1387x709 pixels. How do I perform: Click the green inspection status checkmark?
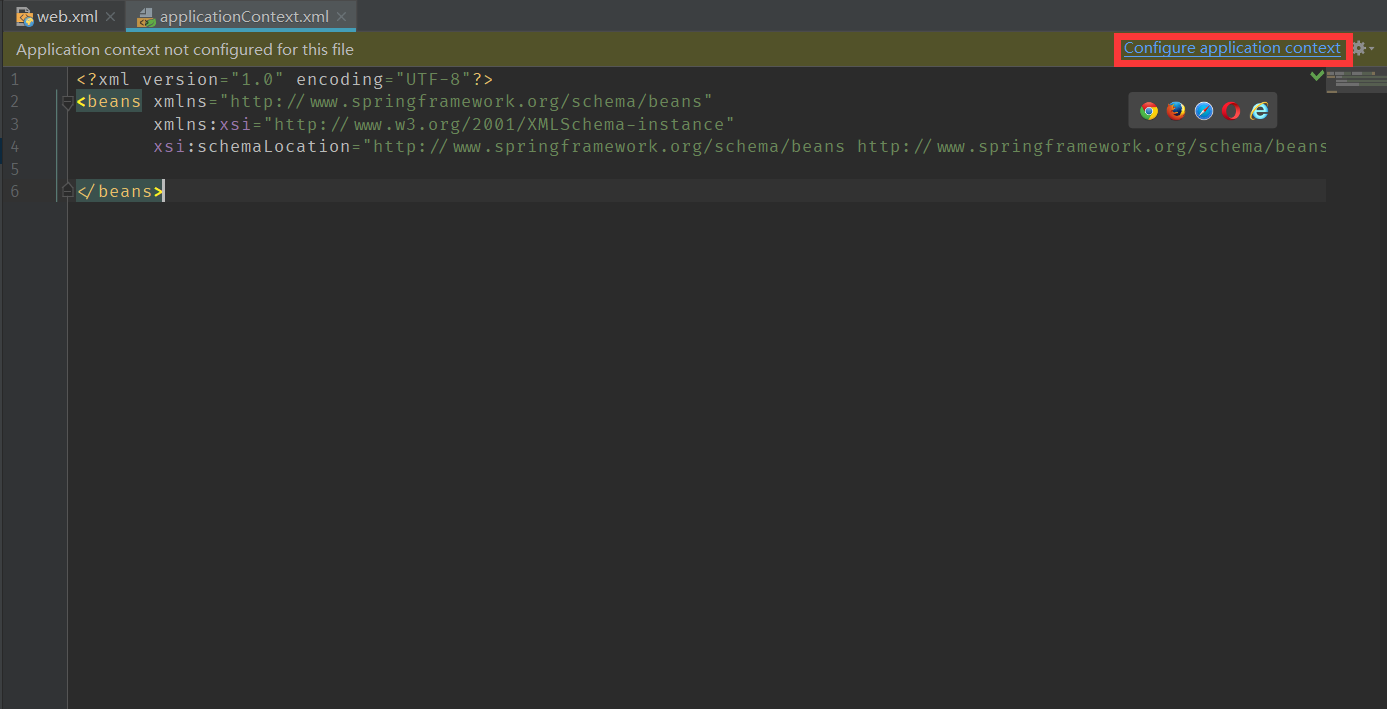coord(1317,76)
